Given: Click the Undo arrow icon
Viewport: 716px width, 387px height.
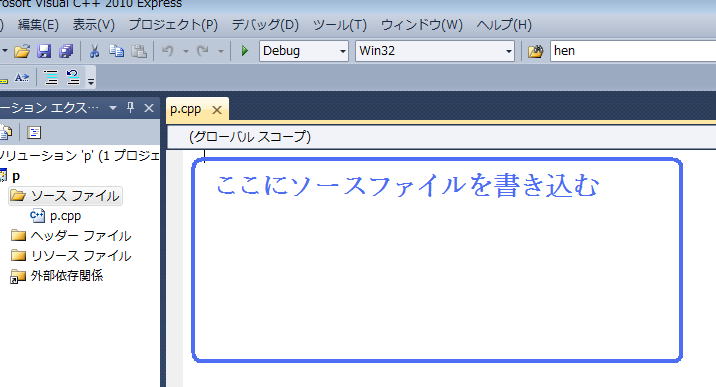Looking at the screenshot, I should pyautogui.click(x=168, y=51).
